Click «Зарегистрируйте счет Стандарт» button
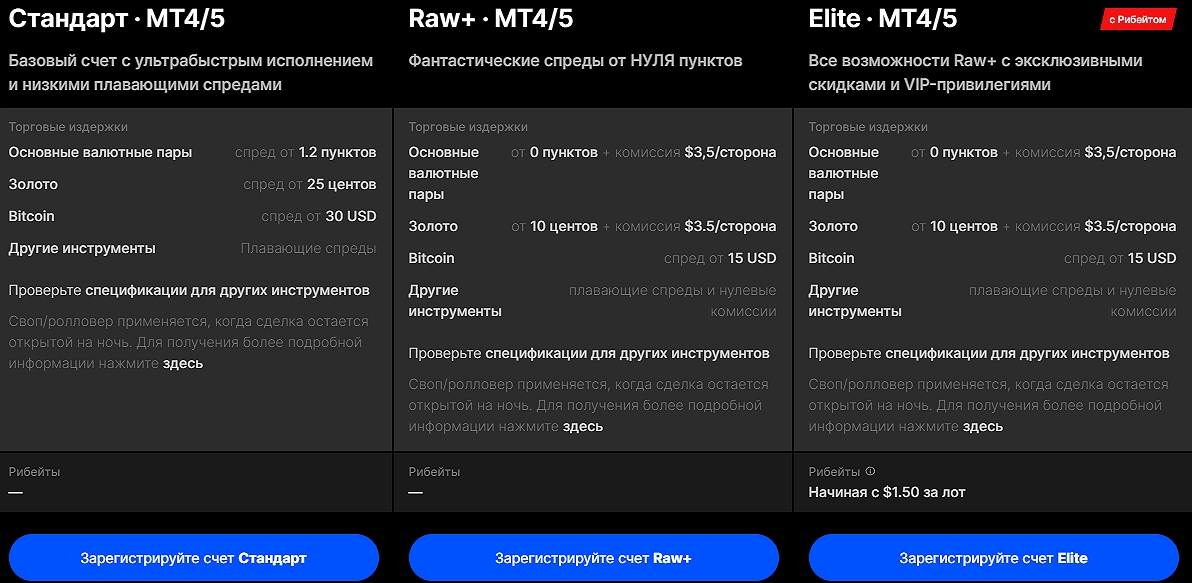Screen dimensions: 1192x583 pos(193,558)
